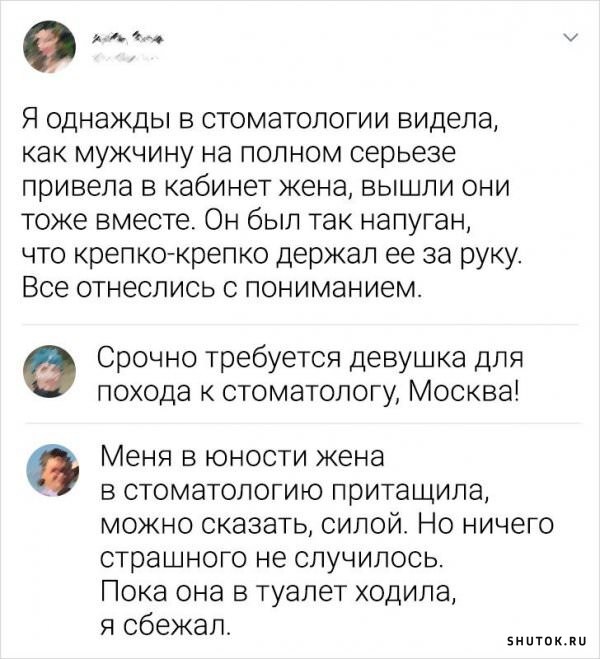This screenshot has height=659, width=600.
Task: Click the SHUTOK.RU watermark
Action: click(x=547, y=641)
